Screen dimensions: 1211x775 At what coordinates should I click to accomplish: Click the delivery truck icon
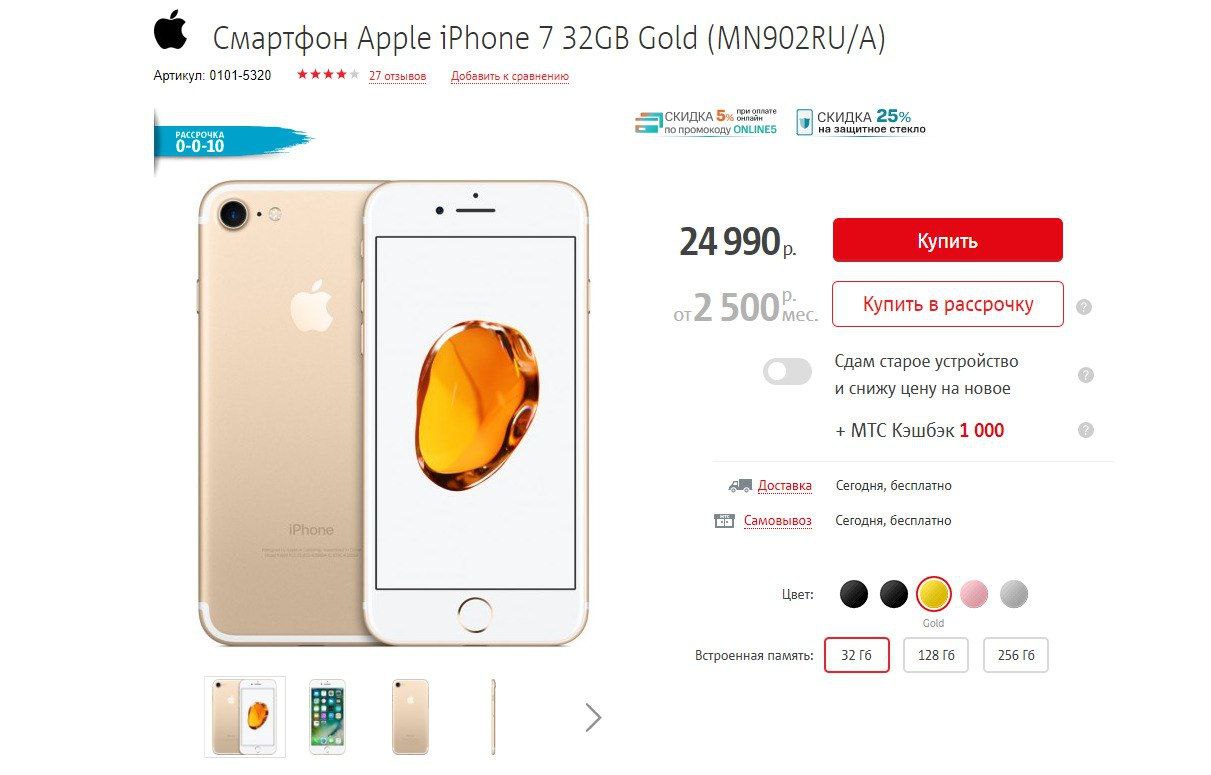coord(740,486)
